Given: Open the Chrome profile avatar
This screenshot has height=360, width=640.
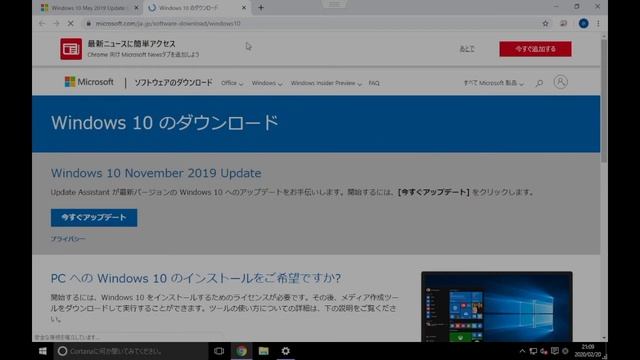Looking at the screenshot, I should [583, 24].
